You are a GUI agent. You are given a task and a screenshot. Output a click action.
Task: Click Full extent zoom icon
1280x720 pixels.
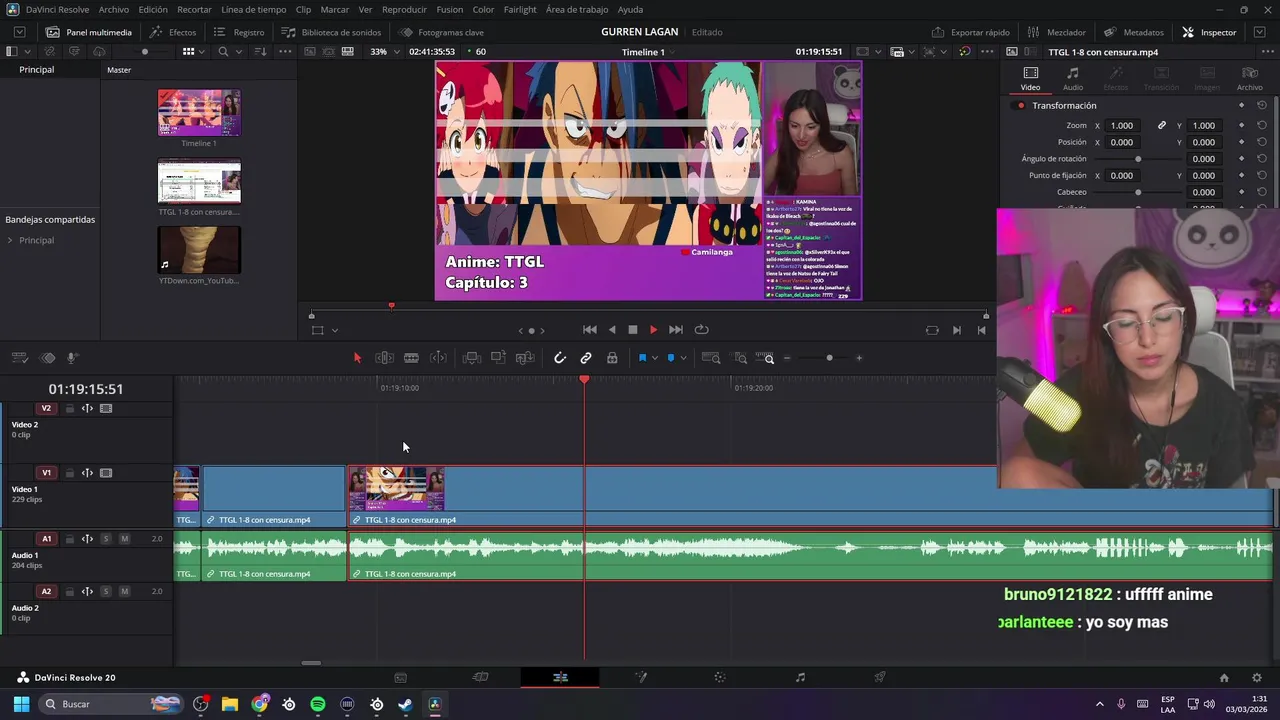[x=711, y=358]
